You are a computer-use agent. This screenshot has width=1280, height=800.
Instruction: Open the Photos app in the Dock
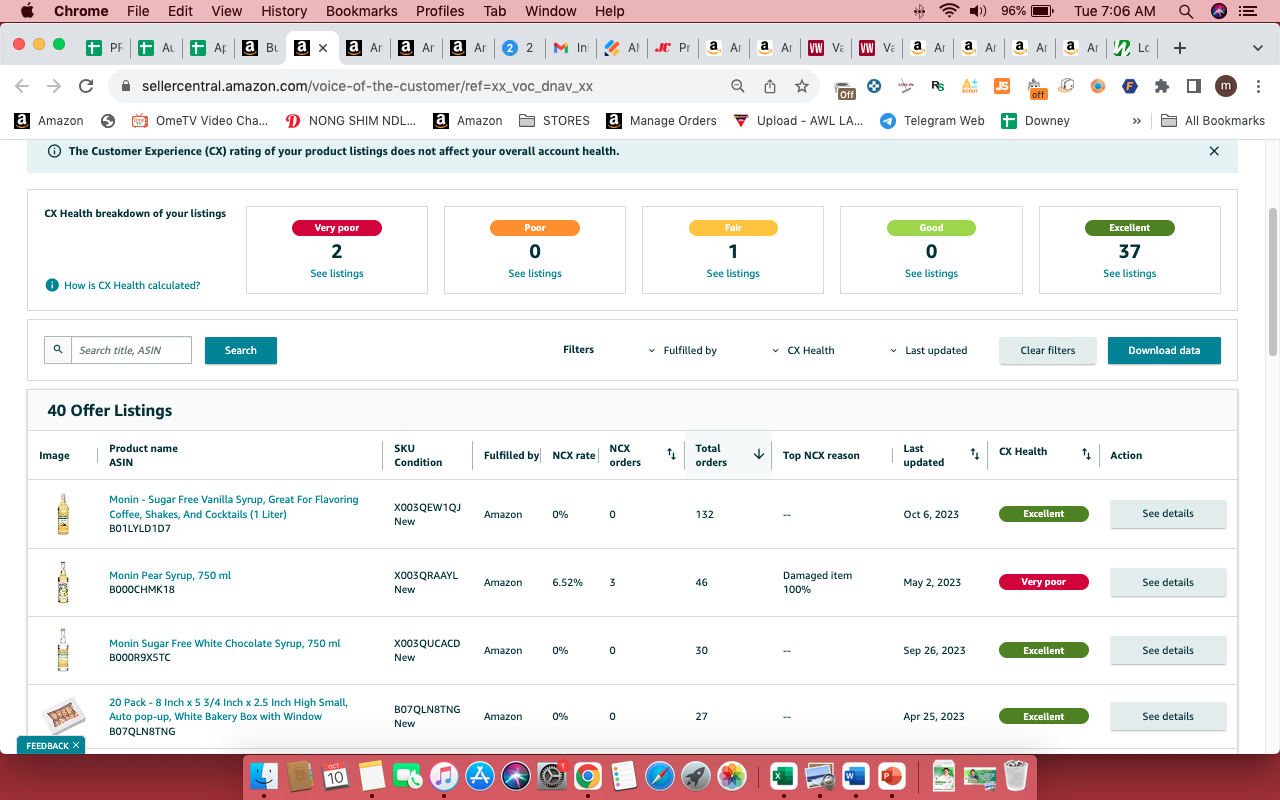pyautogui.click(x=732, y=776)
